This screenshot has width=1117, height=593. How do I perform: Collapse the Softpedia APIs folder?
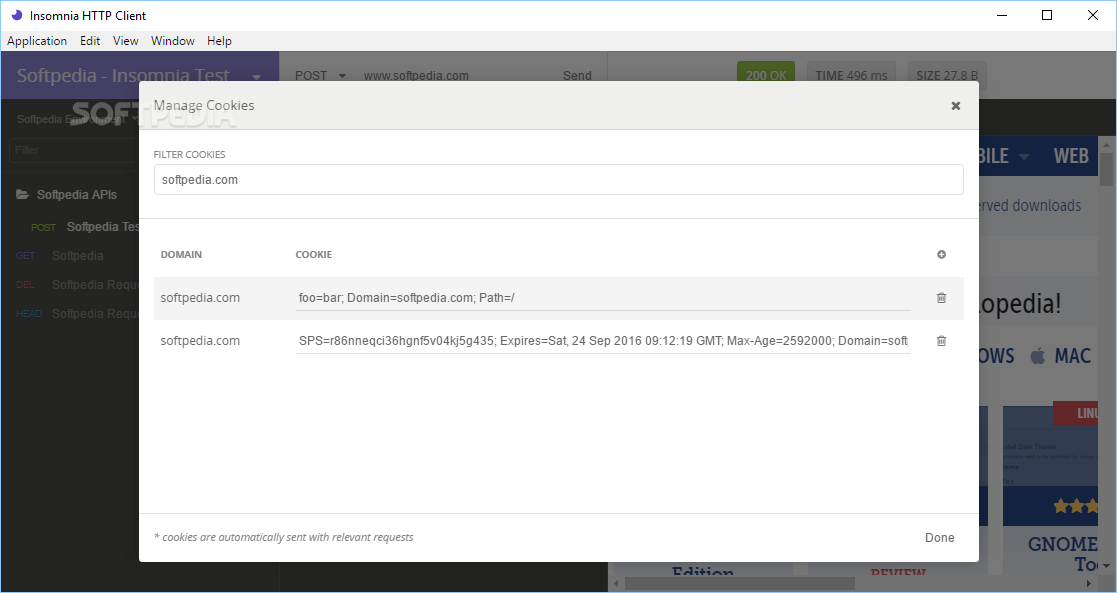pyautogui.click(x=66, y=195)
